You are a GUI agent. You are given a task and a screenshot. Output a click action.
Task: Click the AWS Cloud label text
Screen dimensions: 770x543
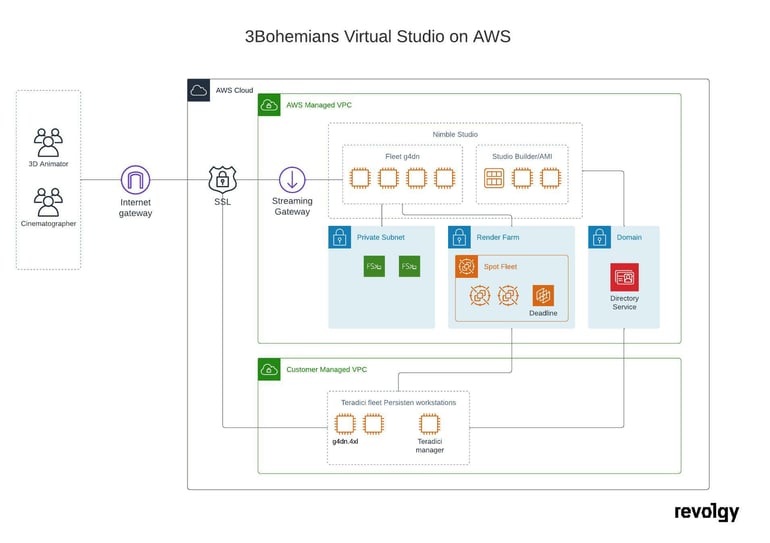[234, 90]
